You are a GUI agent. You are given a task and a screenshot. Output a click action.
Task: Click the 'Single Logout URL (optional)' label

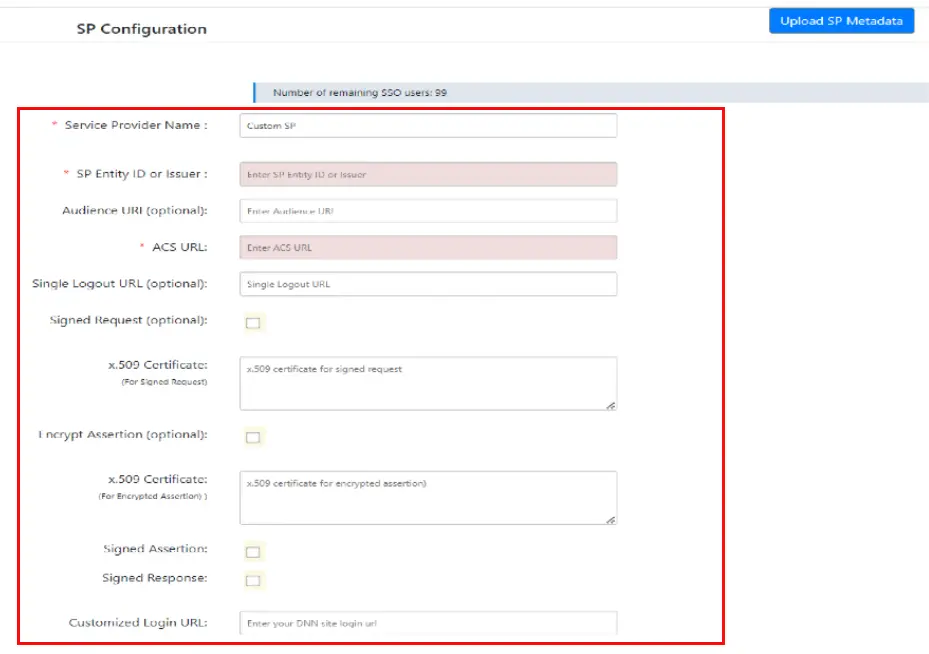click(x=120, y=283)
